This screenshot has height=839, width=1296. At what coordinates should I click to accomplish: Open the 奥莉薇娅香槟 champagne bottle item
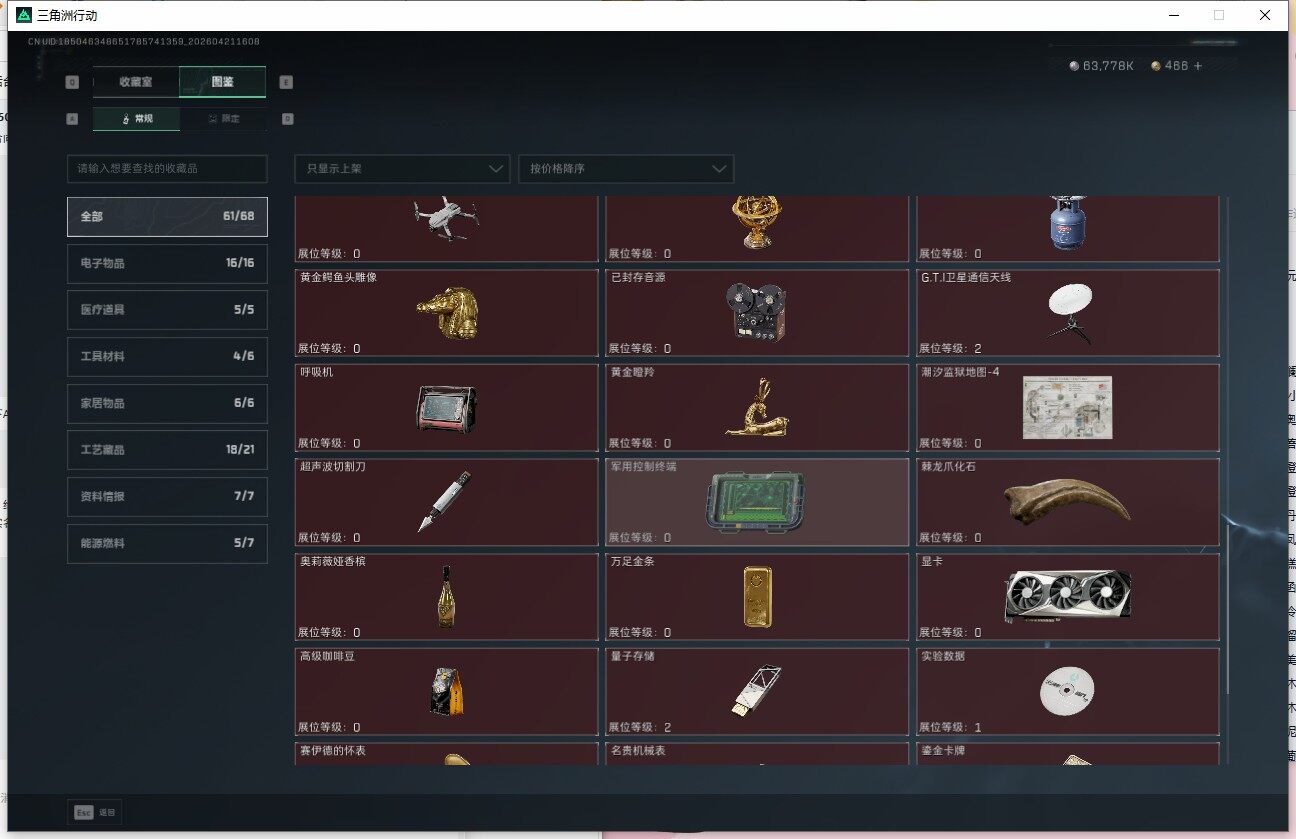point(446,597)
